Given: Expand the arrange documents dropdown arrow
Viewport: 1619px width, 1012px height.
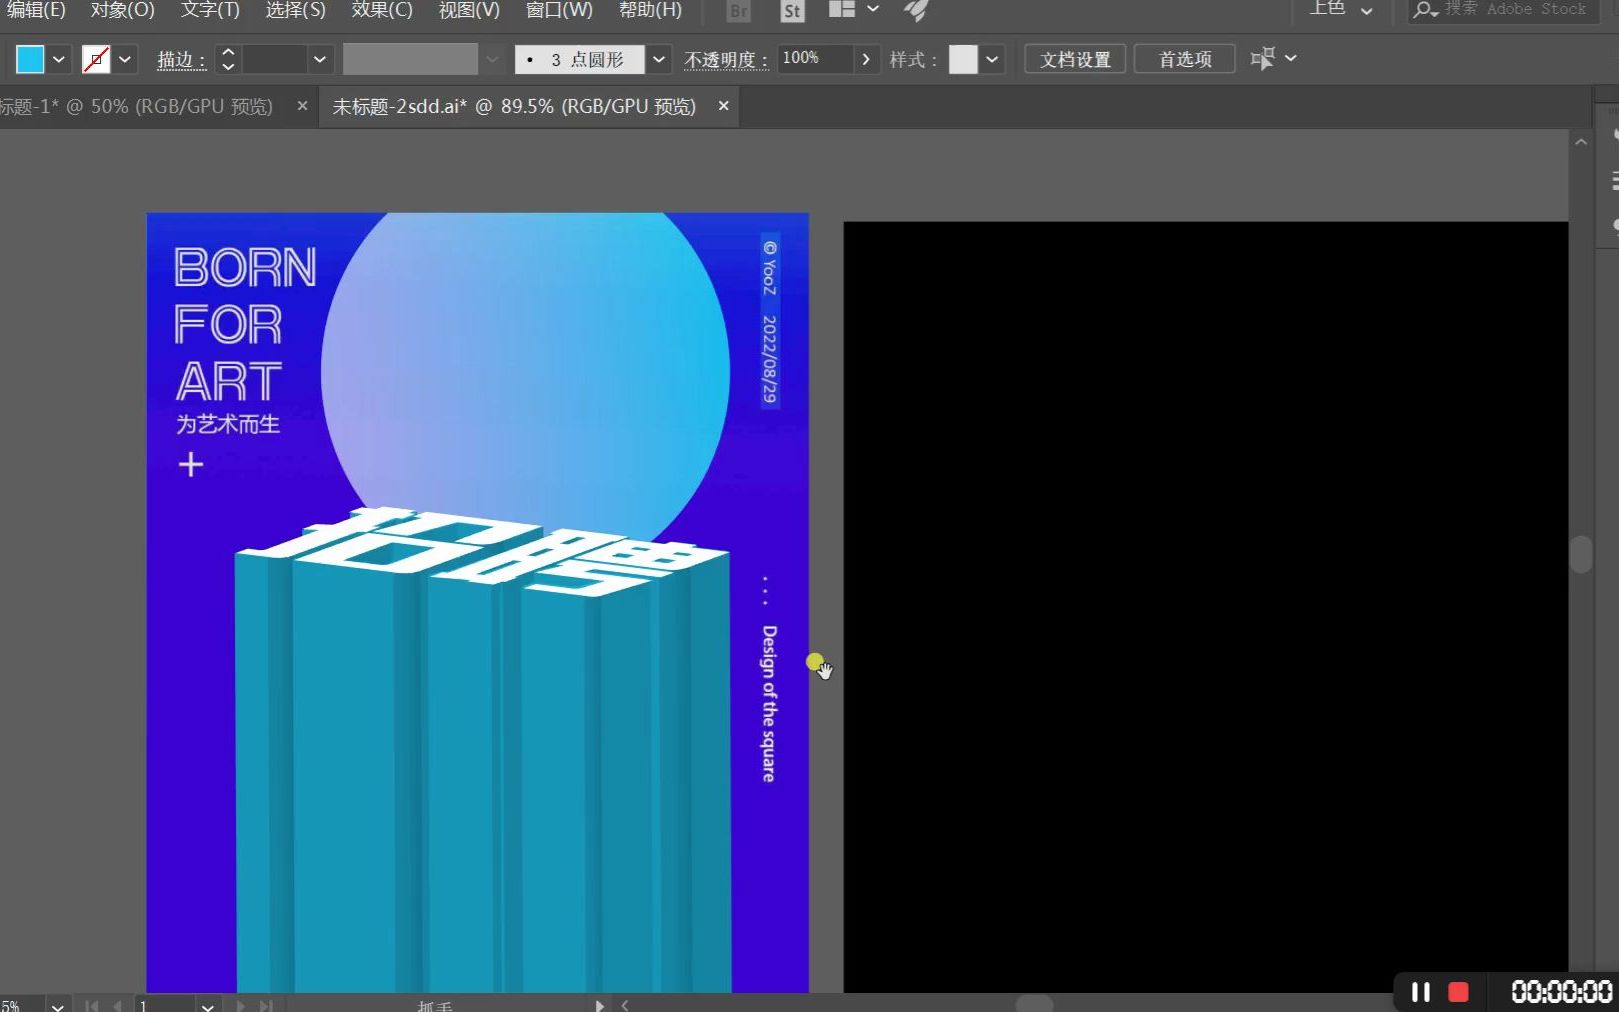Looking at the screenshot, I should (x=873, y=9).
